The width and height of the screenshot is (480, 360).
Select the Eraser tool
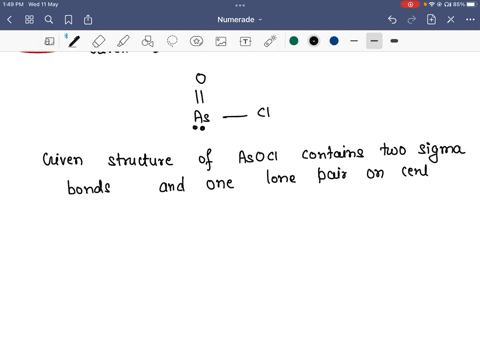tap(99, 41)
